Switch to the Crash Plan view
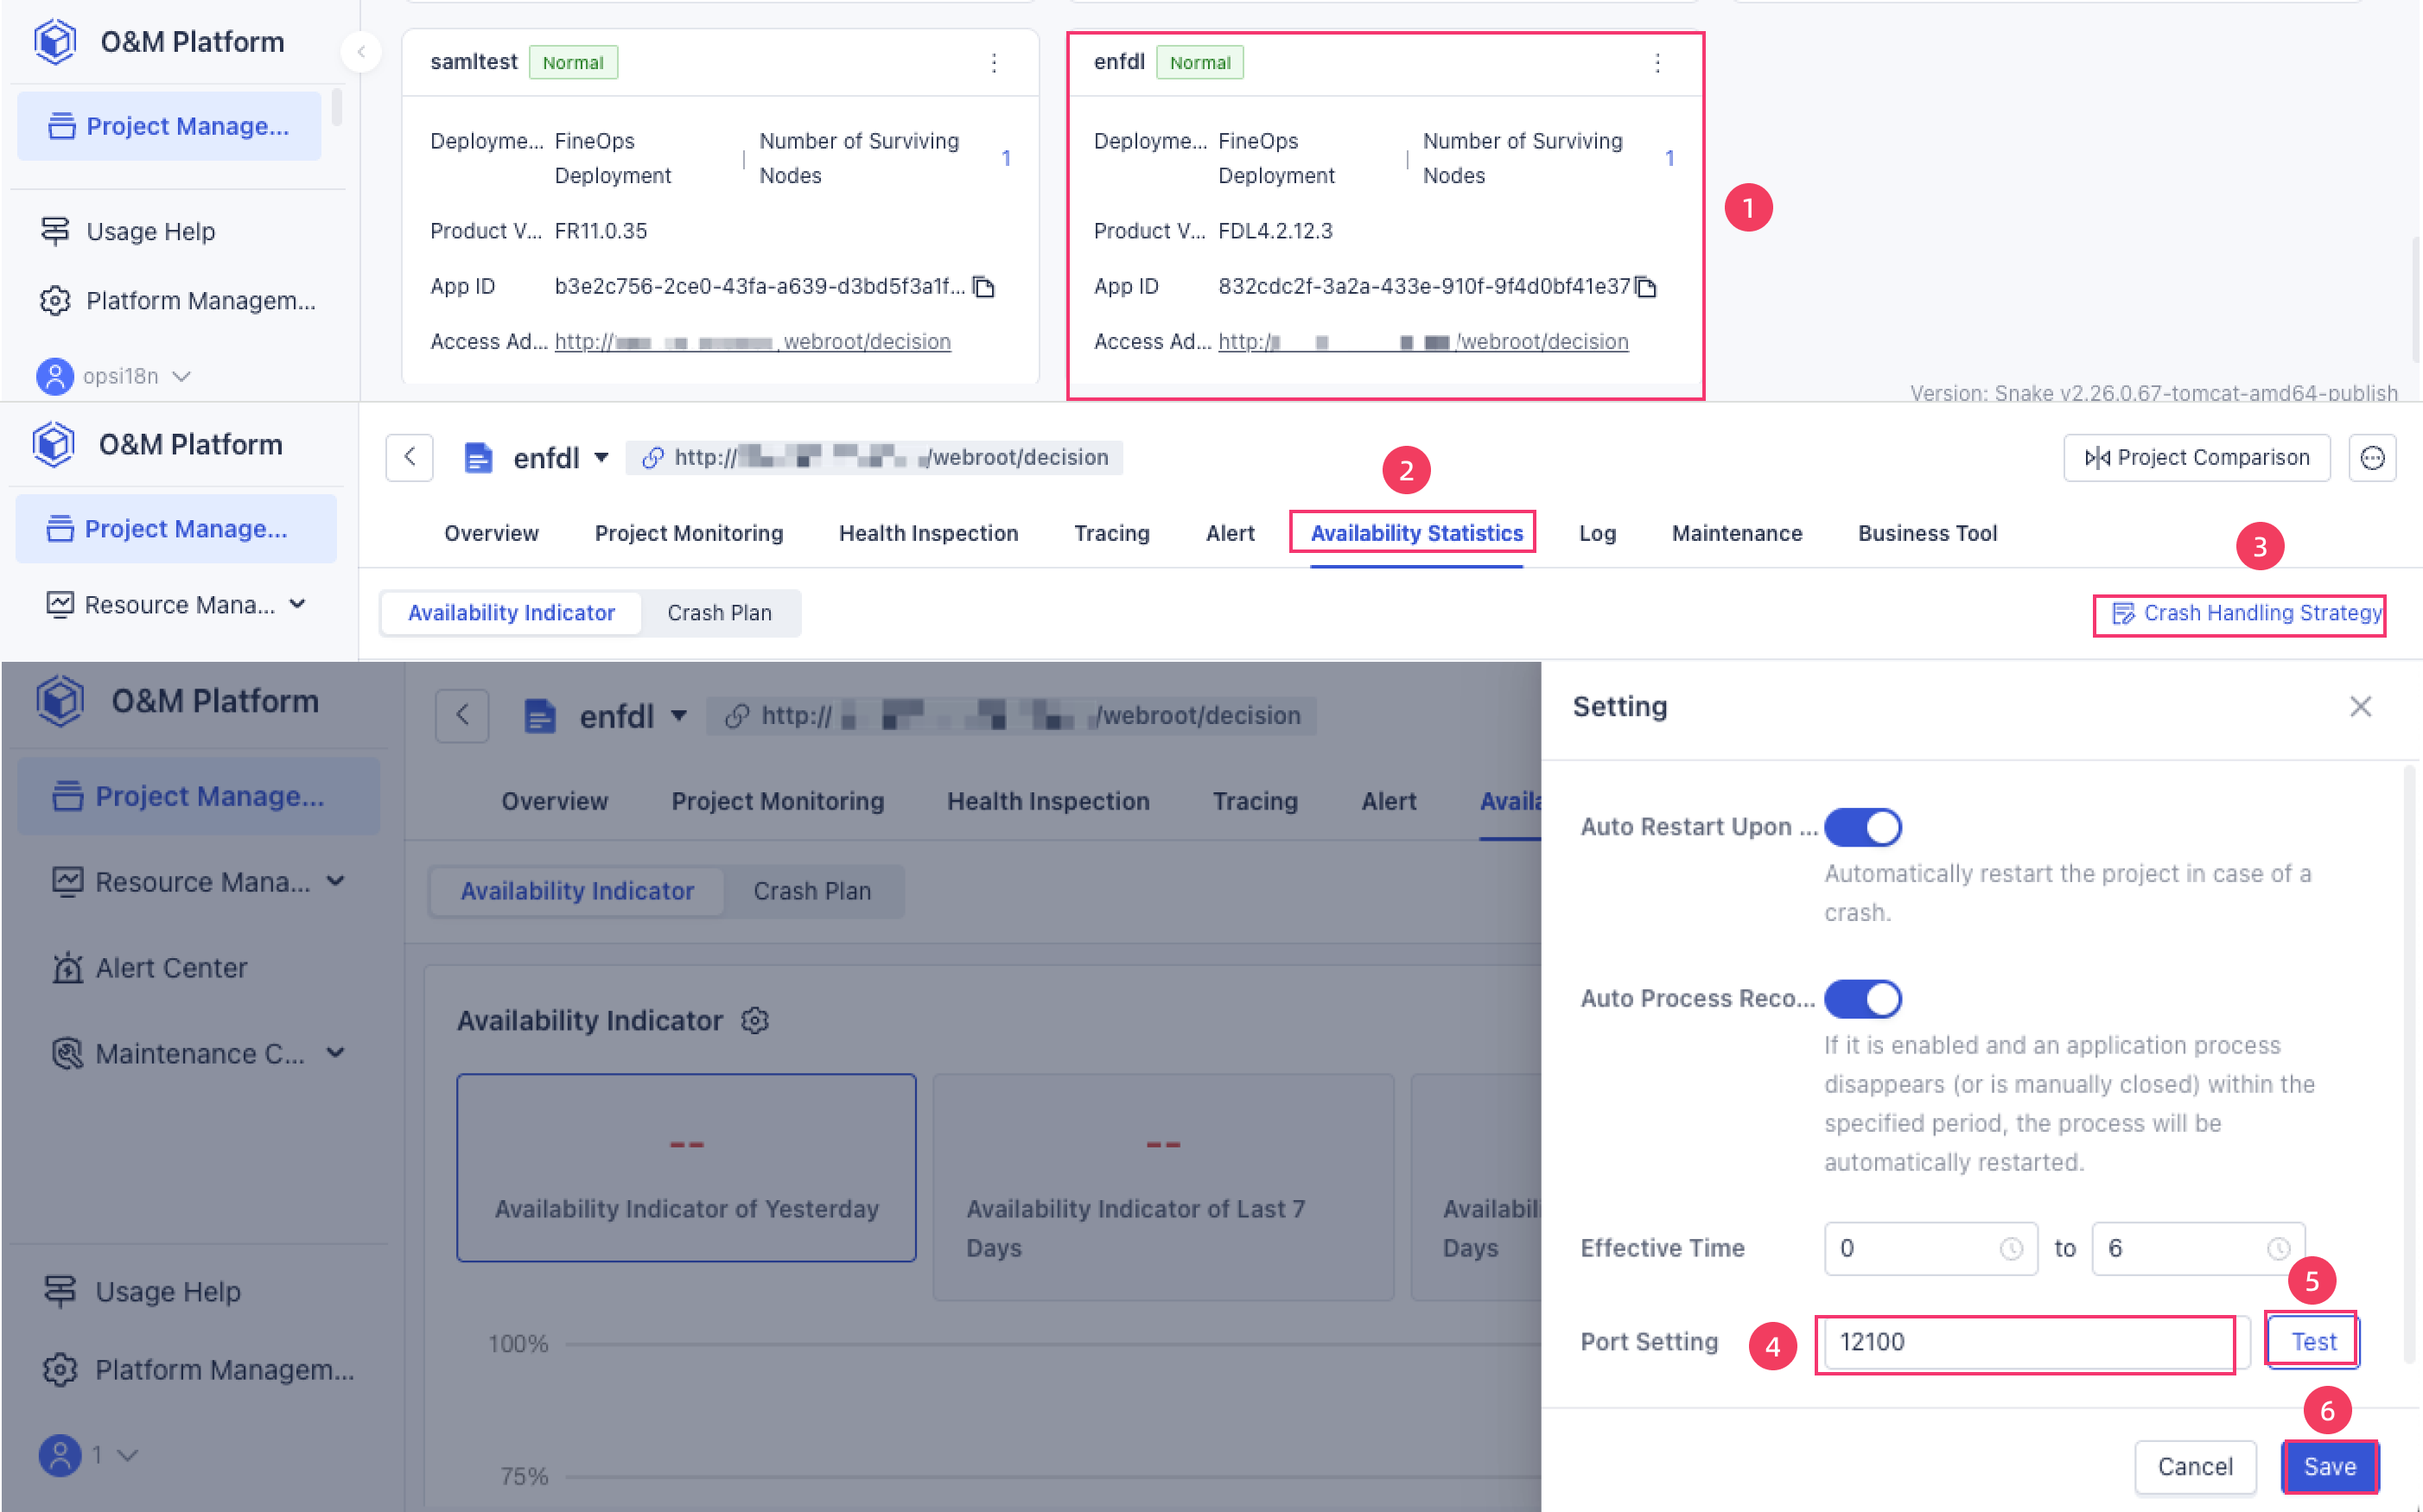Image resolution: width=2423 pixels, height=1512 pixels. [x=719, y=612]
